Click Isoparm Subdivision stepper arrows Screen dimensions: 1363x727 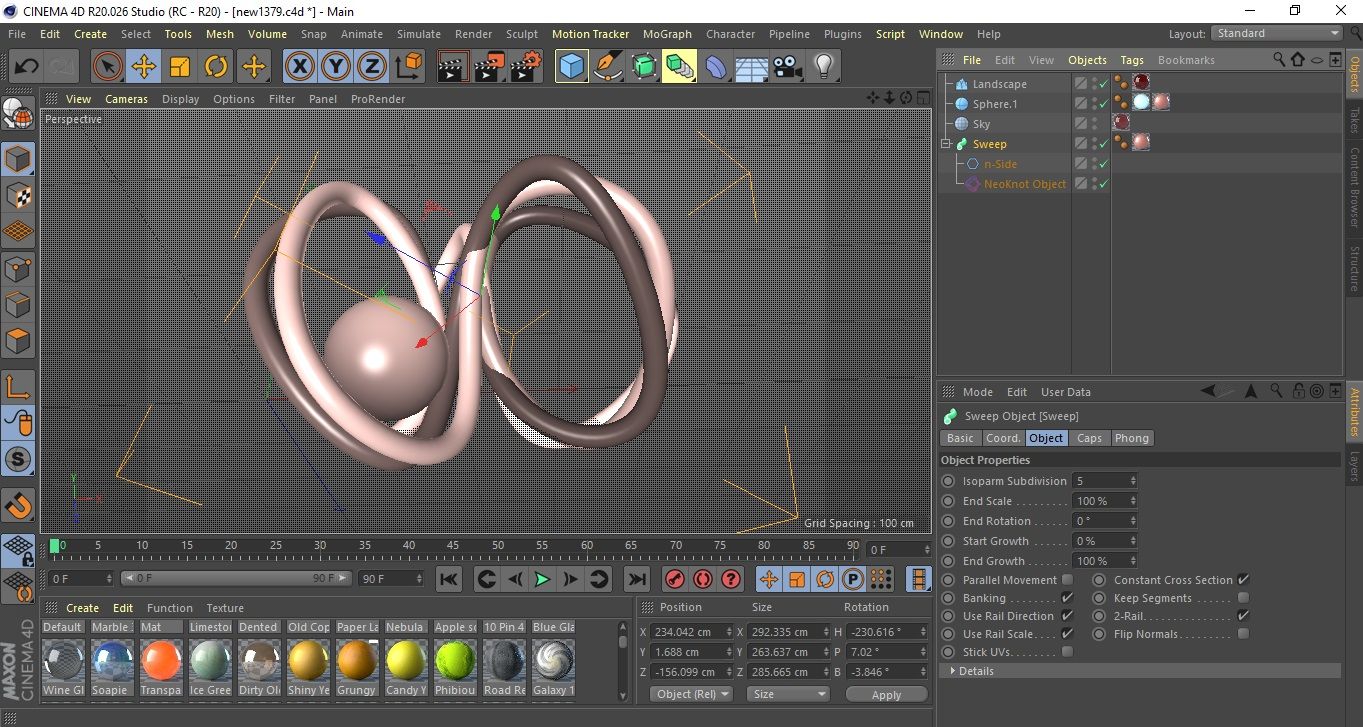[1133, 481]
